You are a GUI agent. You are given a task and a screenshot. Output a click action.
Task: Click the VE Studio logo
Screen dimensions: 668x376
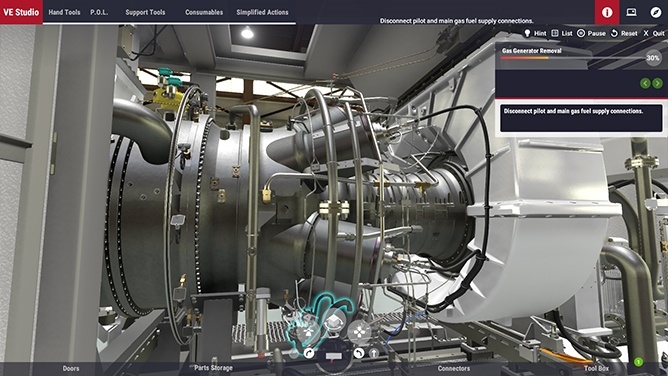(21, 12)
